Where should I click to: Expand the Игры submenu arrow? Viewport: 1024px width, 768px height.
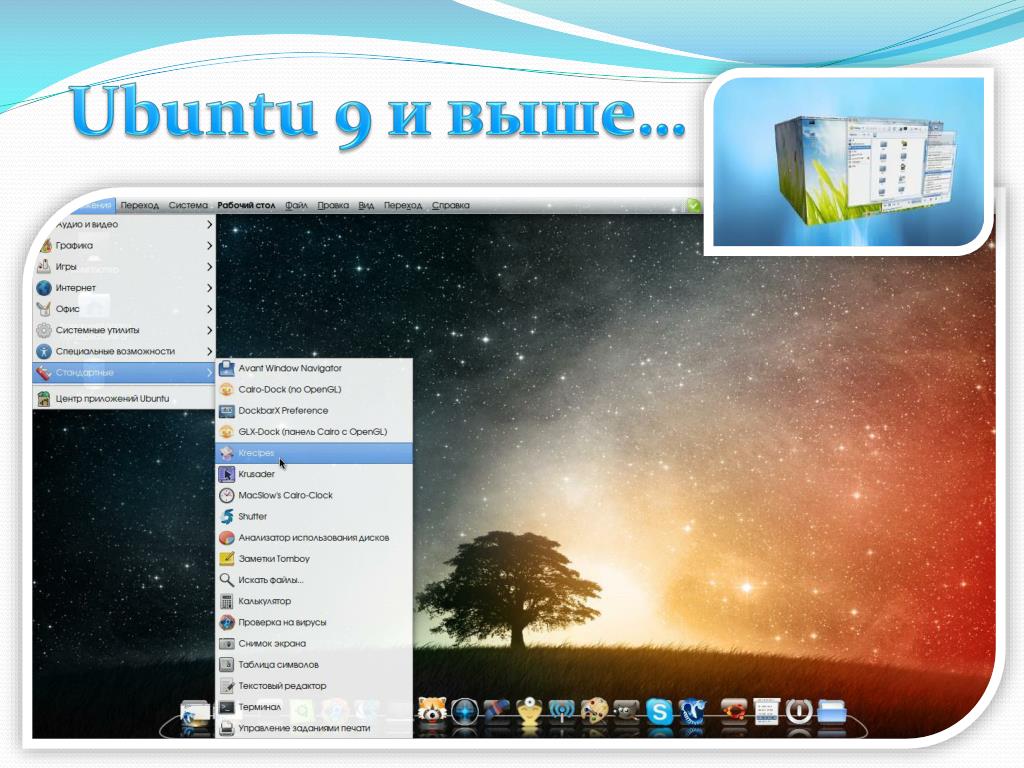tap(209, 266)
